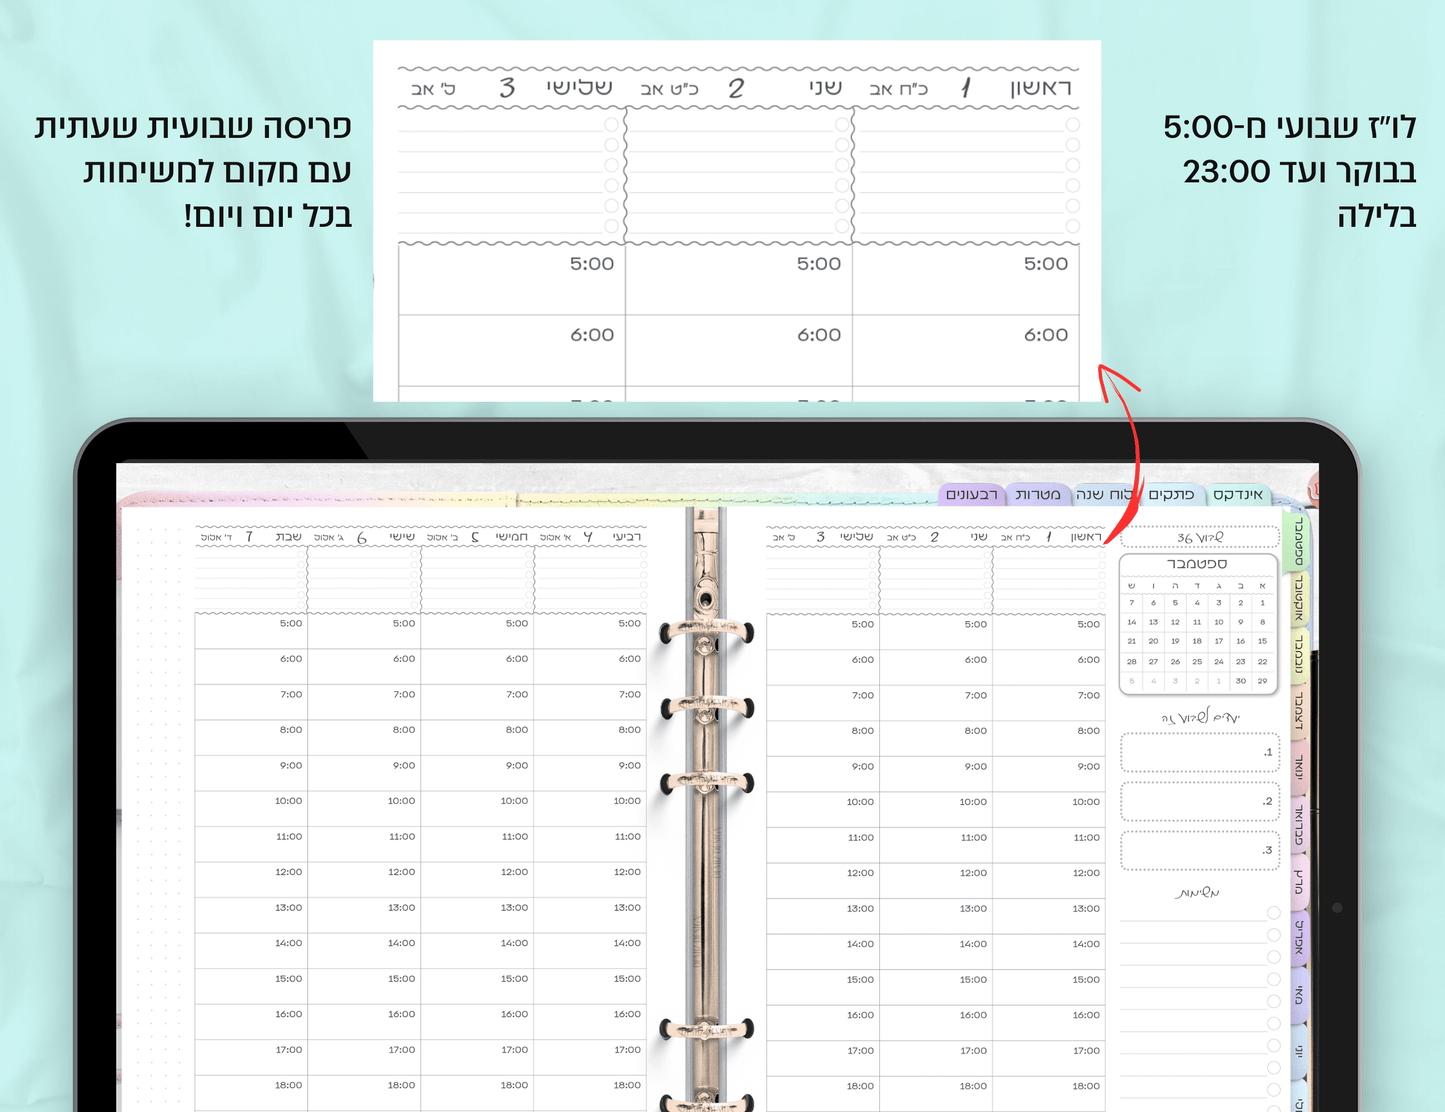Click the חמישי day header on the tablet
Viewport: 1445px width, 1112px height.
[x=512, y=537]
